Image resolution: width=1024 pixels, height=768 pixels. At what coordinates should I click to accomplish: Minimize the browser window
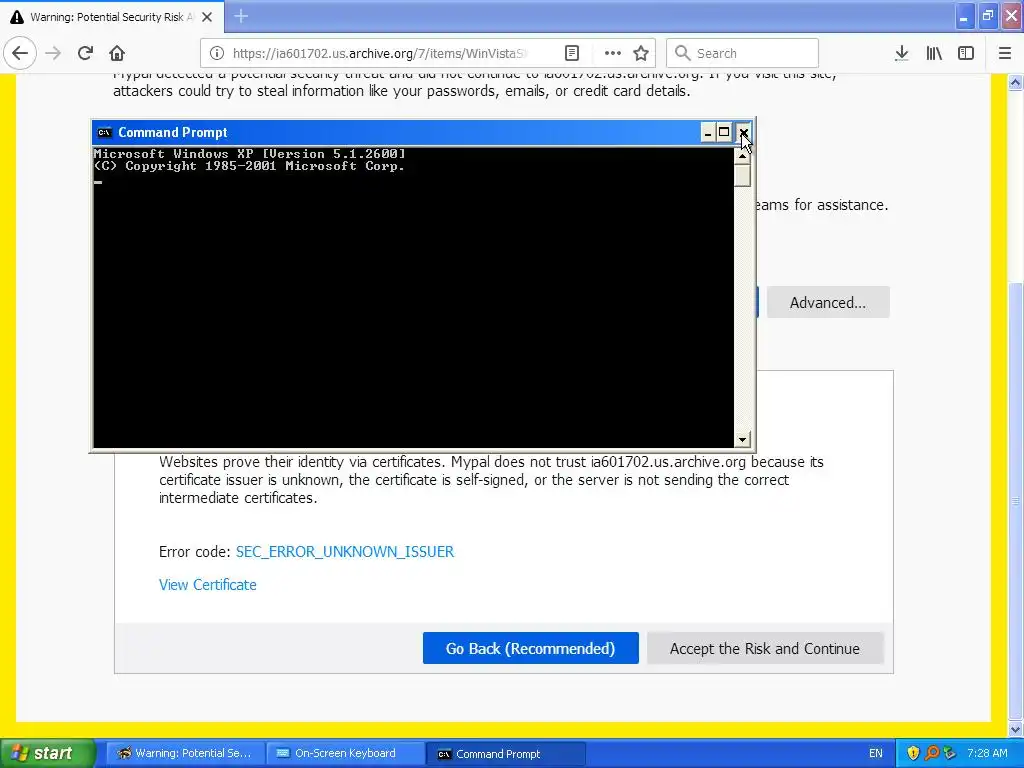[964, 16]
